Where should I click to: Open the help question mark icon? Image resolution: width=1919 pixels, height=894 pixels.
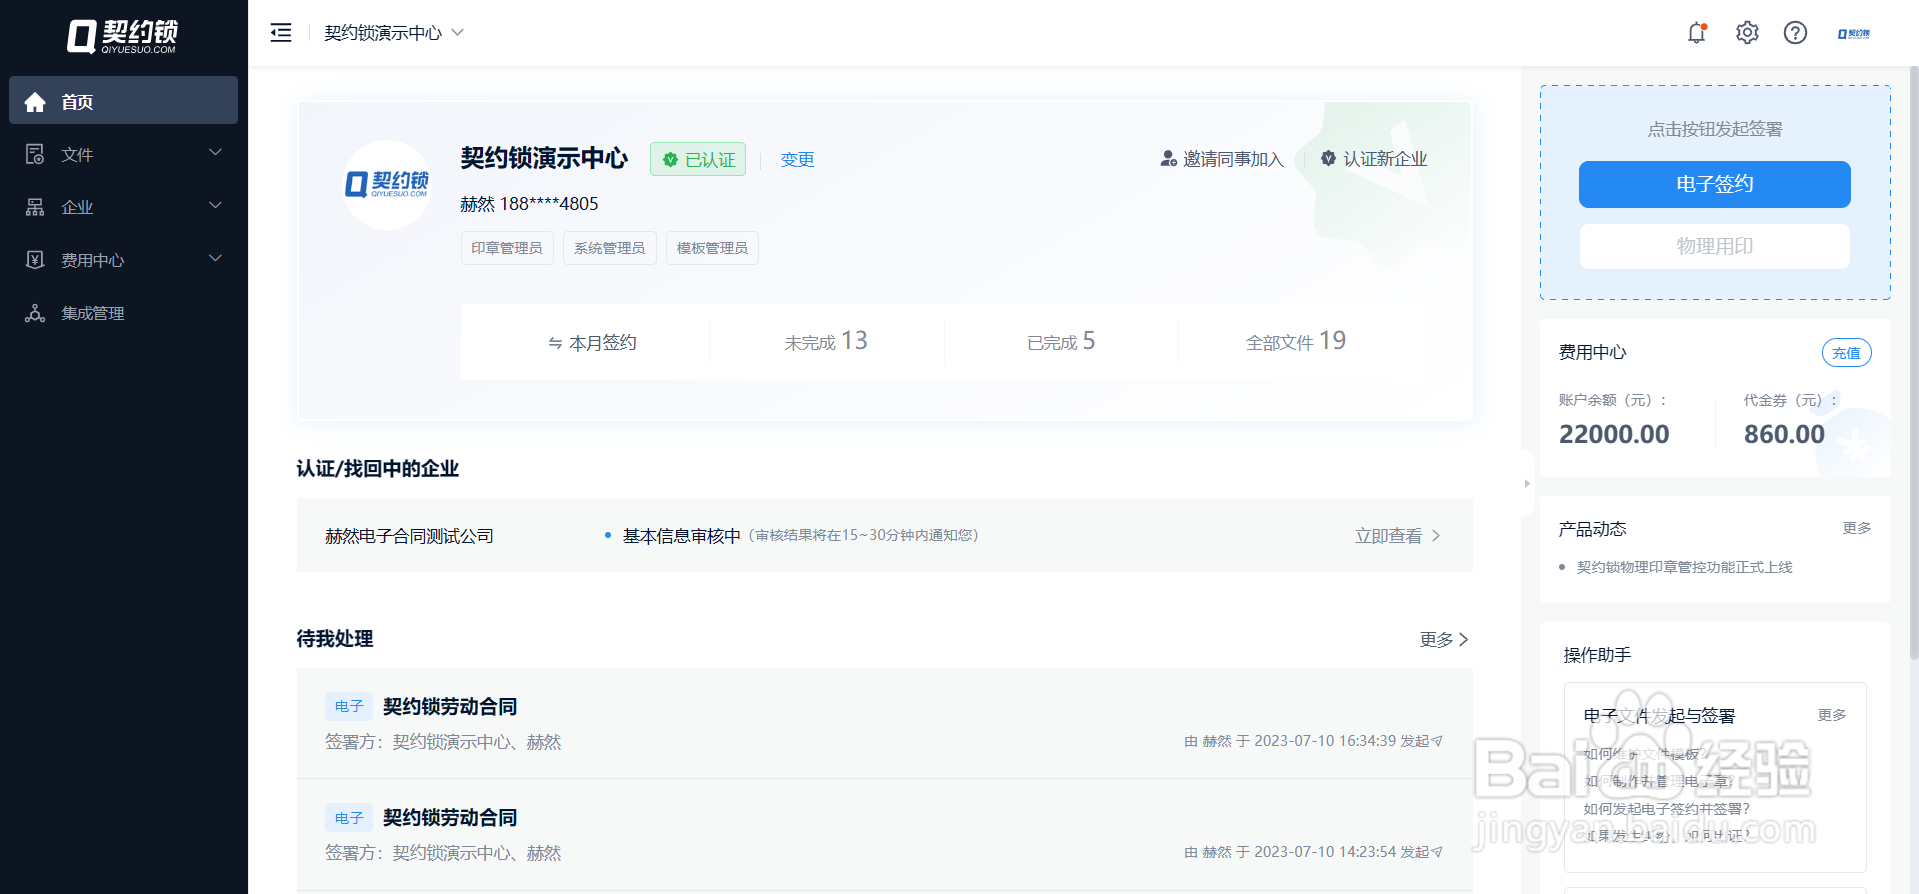click(x=1795, y=33)
